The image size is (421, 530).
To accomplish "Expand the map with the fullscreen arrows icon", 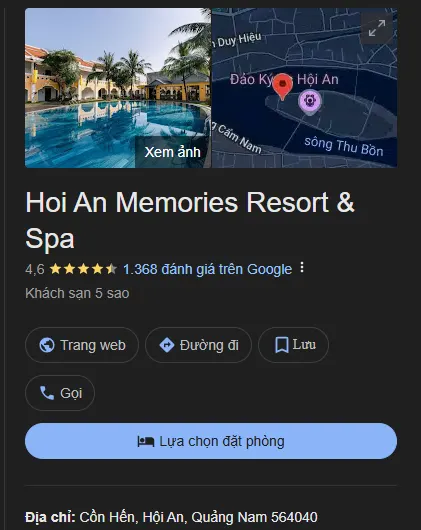I will [x=377, y=28].
